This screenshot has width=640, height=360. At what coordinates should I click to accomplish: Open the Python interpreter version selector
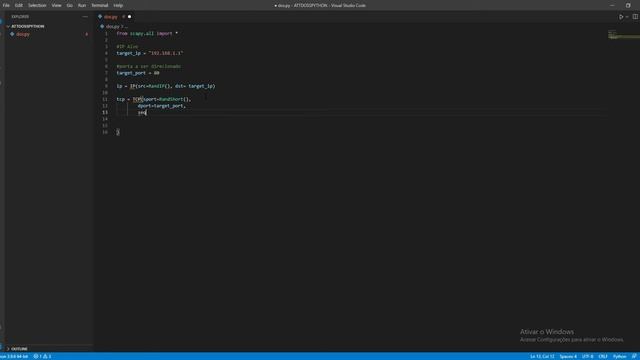click(x=15, y=356)
